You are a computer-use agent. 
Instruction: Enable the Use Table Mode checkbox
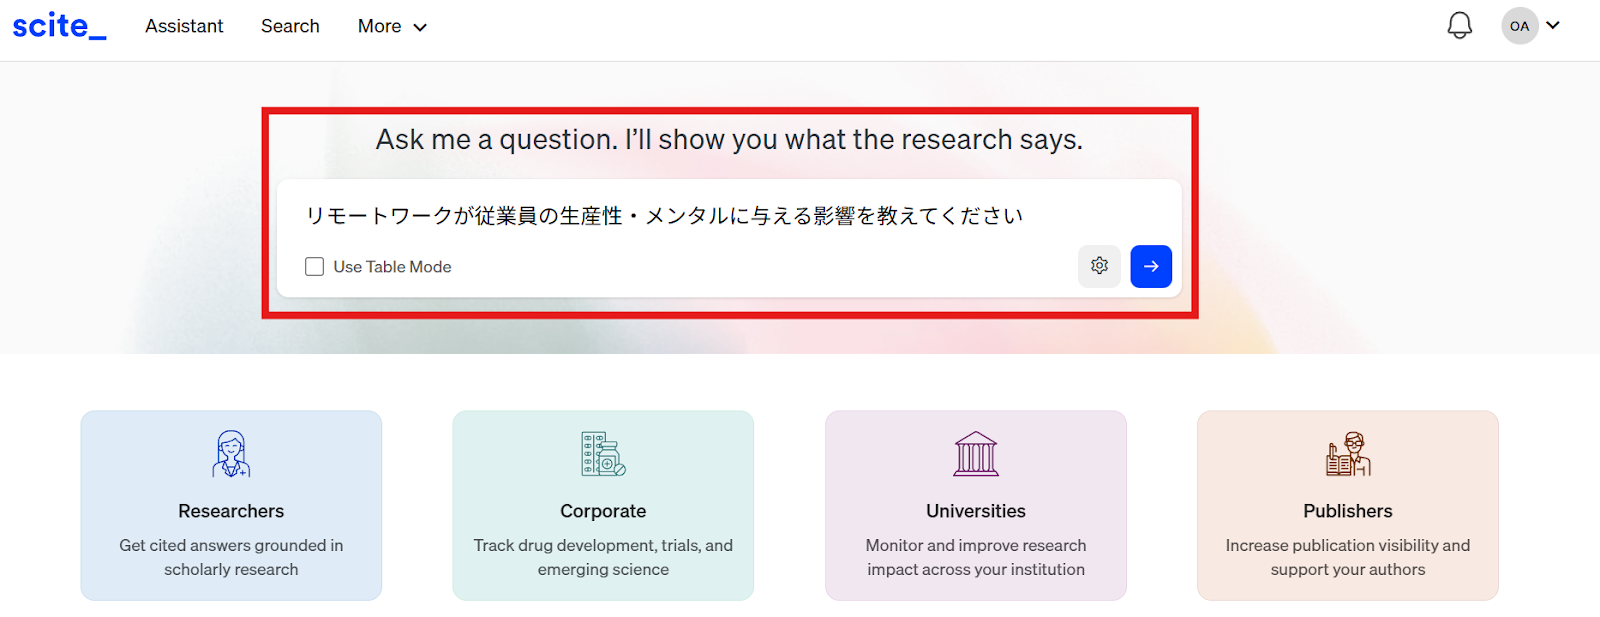coord(314,267)
